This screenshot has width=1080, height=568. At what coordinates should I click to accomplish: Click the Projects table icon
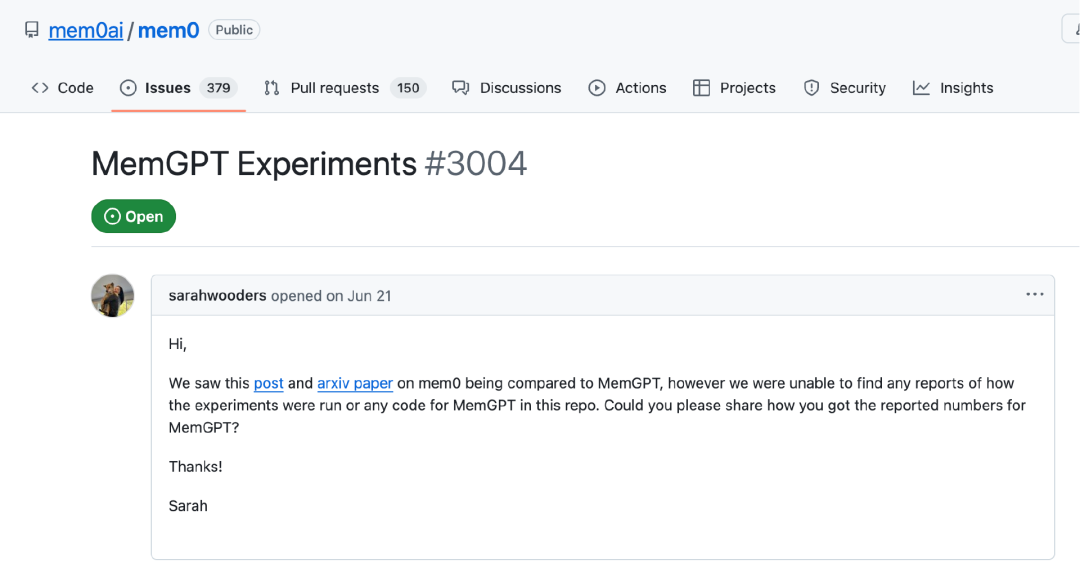(x=701, y=88)
